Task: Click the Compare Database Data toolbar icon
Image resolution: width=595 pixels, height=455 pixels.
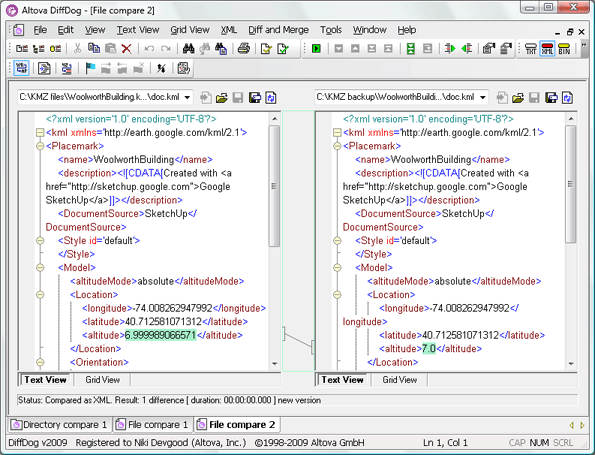Action: click(x=55, y=49)
